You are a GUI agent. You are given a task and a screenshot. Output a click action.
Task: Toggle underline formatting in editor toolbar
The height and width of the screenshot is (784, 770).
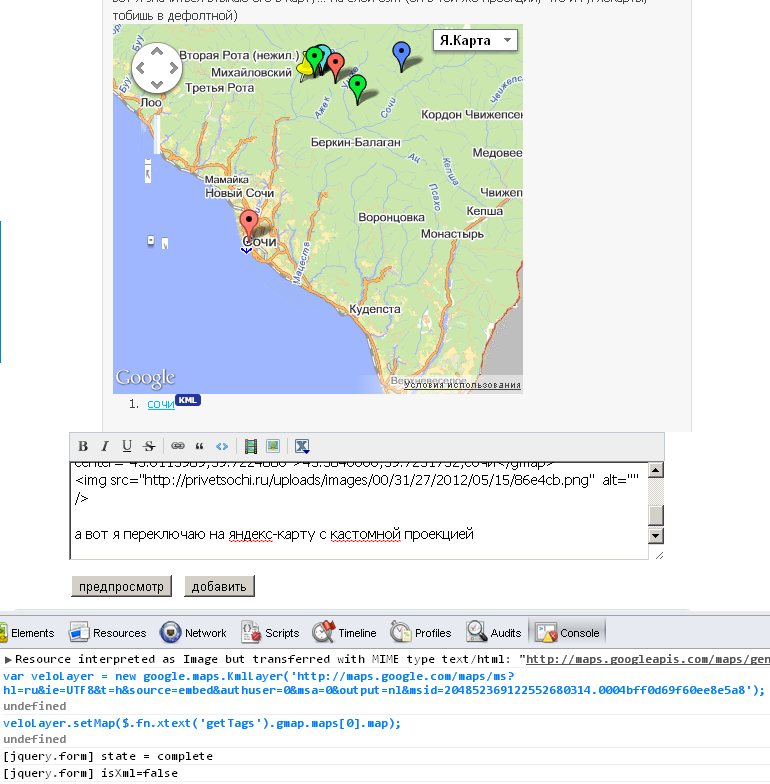(x=127, y=446)
